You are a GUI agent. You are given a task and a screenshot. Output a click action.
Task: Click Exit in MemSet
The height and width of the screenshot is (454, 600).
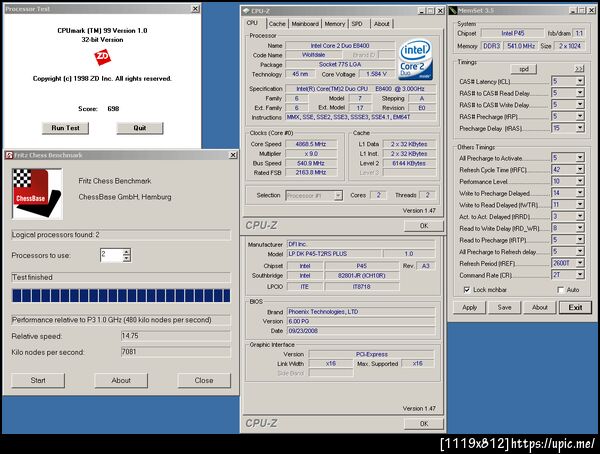(x=575, y=307)
